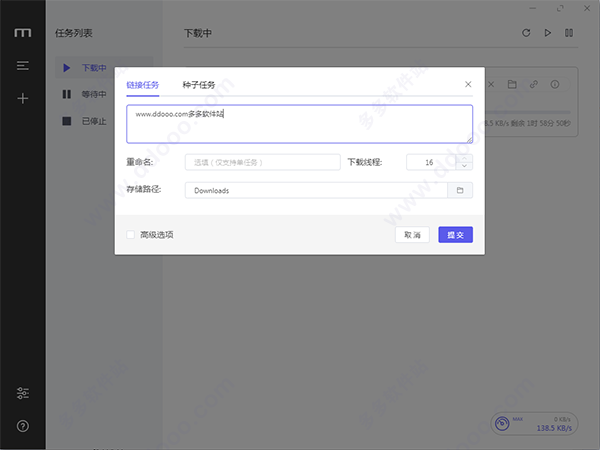Click the 提交 button
The height and width of the screenshot is (450, 600).
(455, 235)
